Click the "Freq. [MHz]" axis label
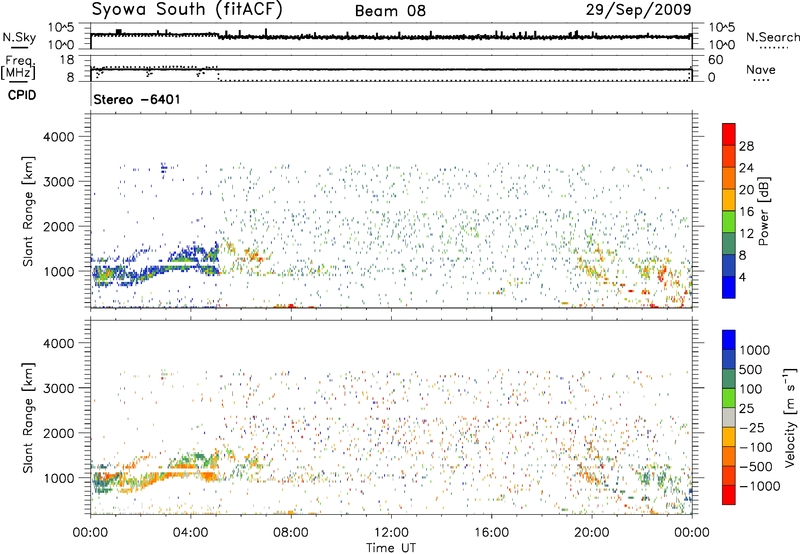The width and height of the screenshot is (800, 554). (19, 67)
